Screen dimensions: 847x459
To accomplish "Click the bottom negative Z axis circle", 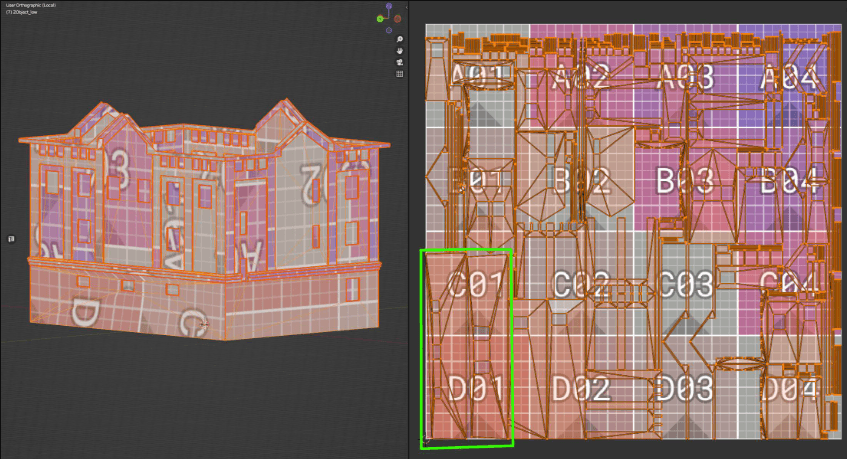I will click(x=388, y=29).
